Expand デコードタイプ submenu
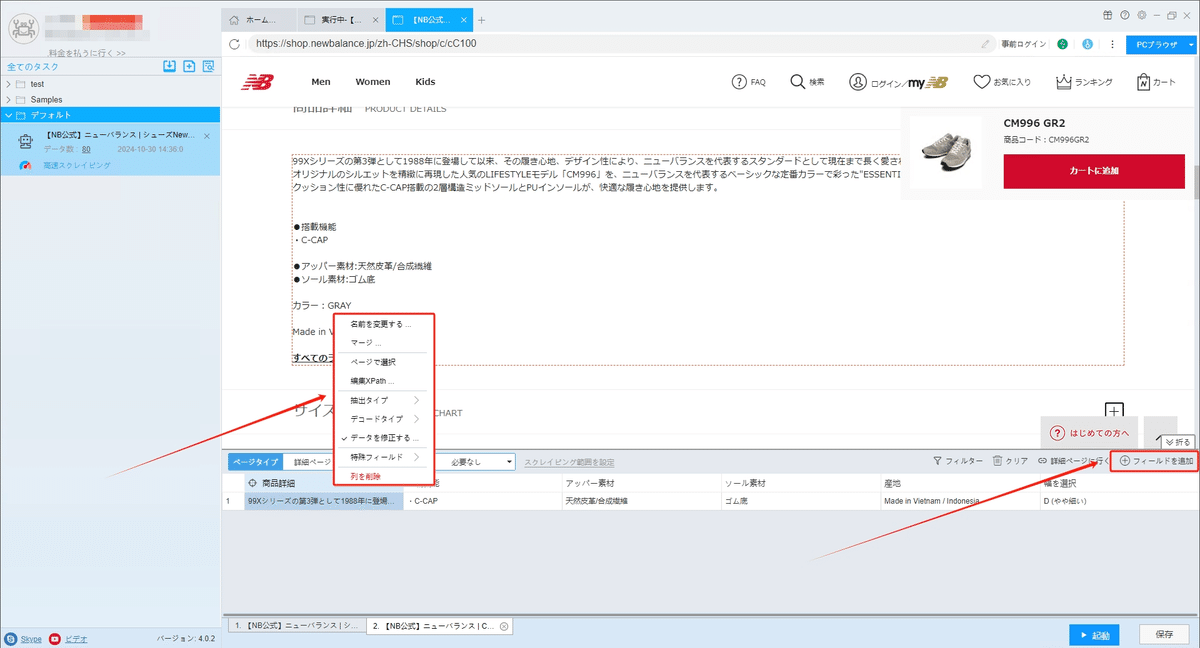This screenshot has height=648, width=1200. pyautogui.click(x=384, y=419)
